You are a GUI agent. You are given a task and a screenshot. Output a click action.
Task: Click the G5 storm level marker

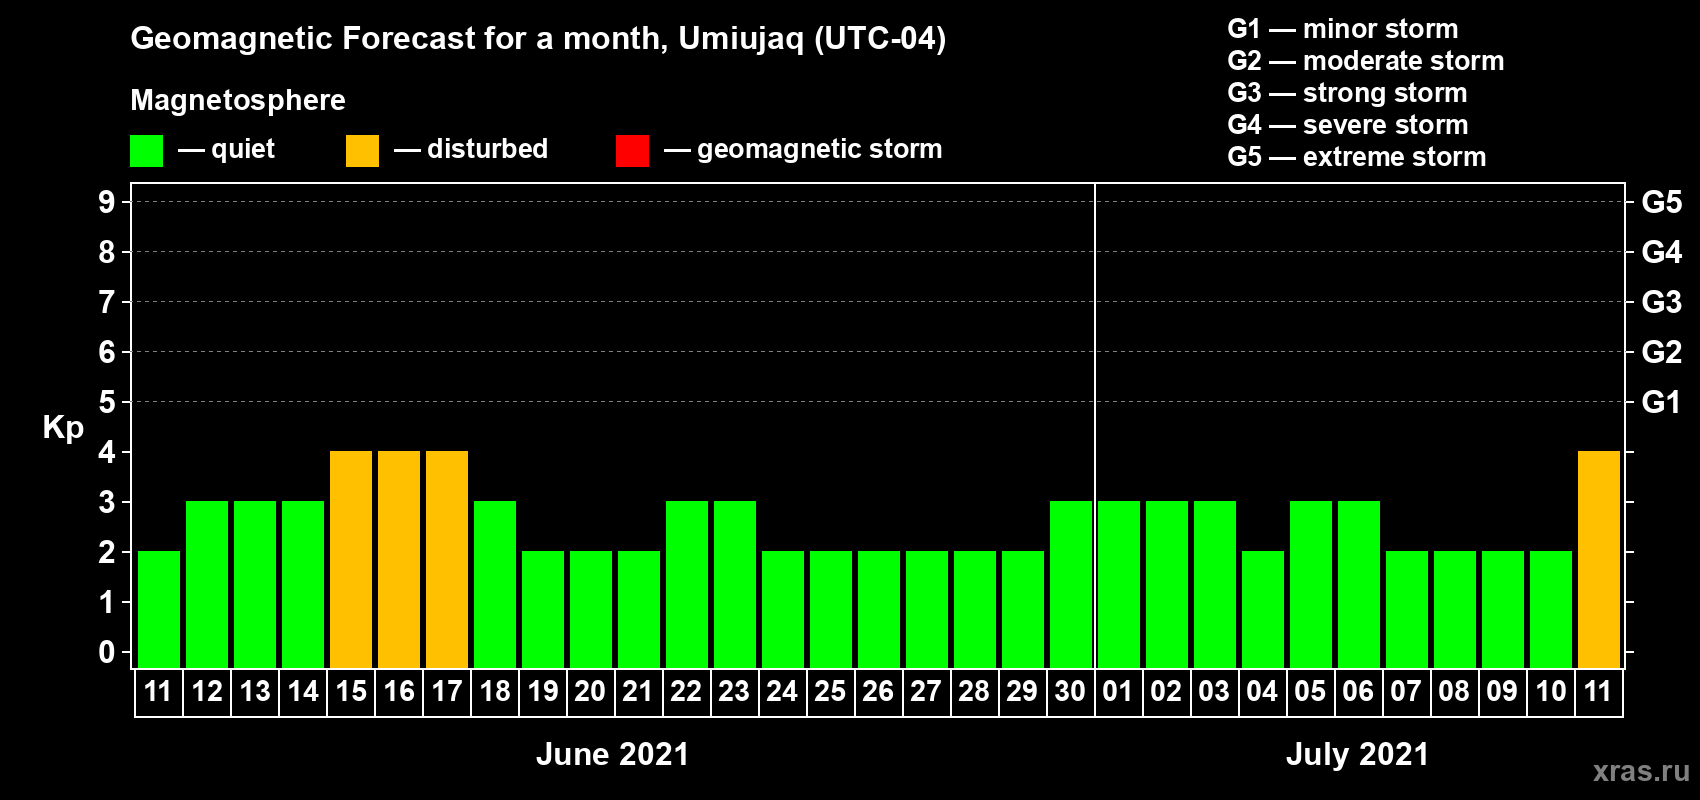(x=1661, y=202)
